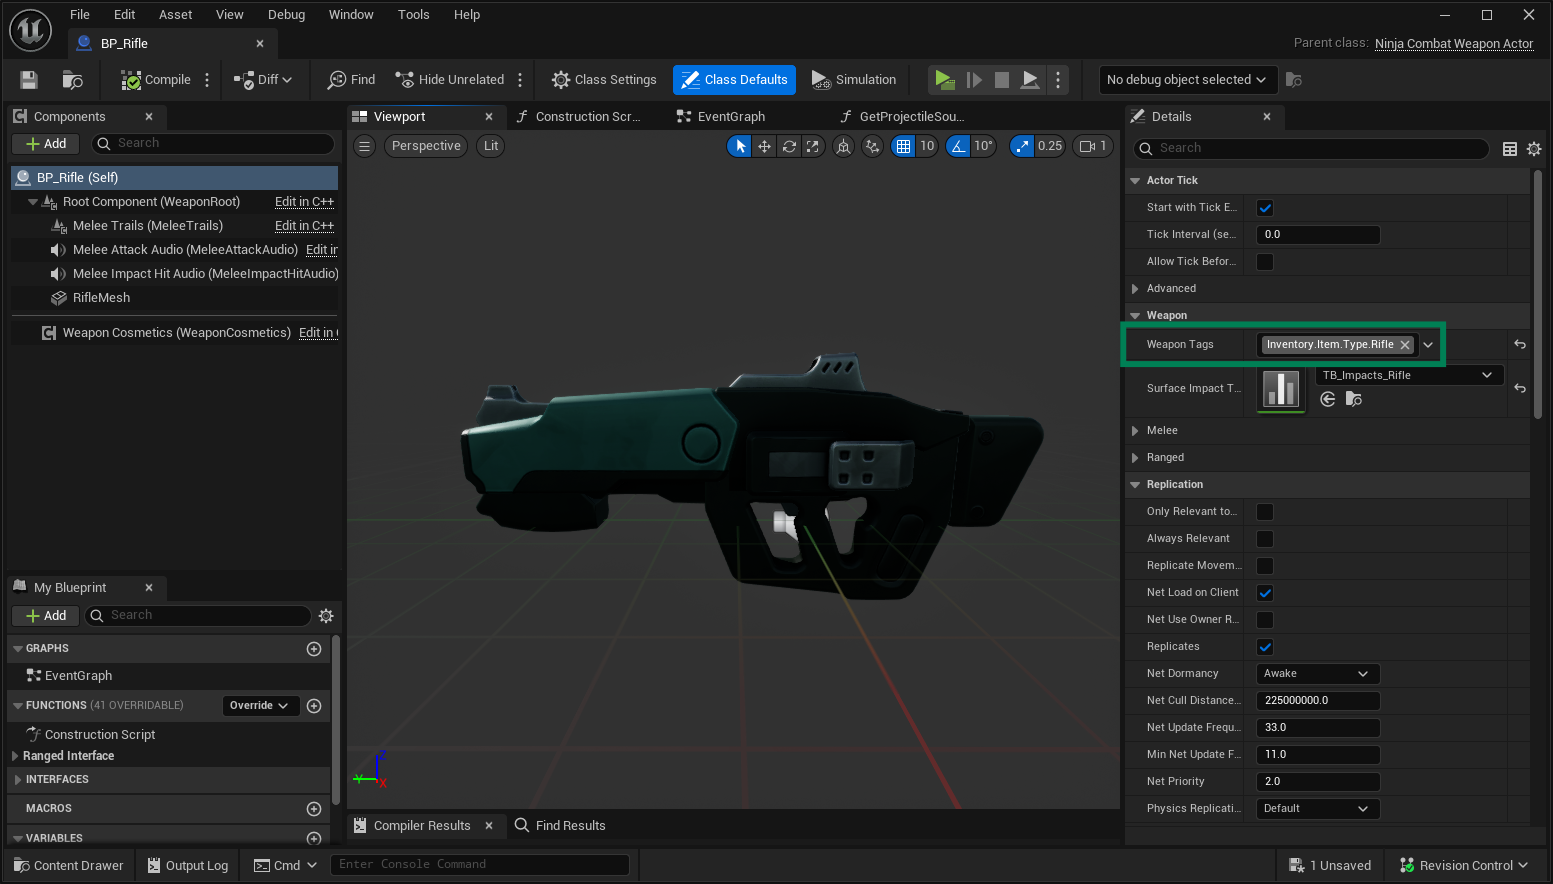1553x884 pixels.
Task: Switch to the EventGraph tab
Action: [x=730, y=117]
